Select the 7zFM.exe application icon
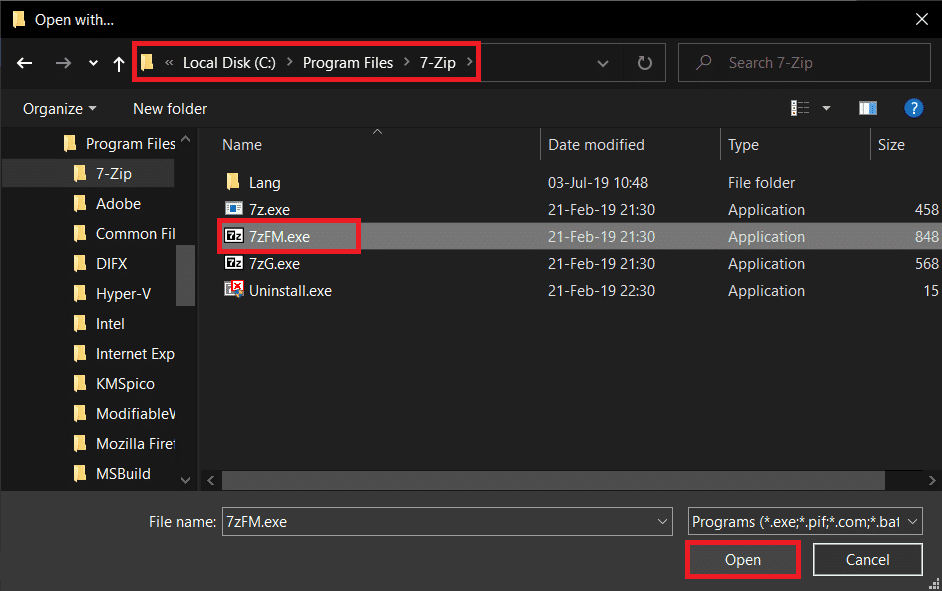The width and height of the screenshot is (942, 591). pos(232,236)
